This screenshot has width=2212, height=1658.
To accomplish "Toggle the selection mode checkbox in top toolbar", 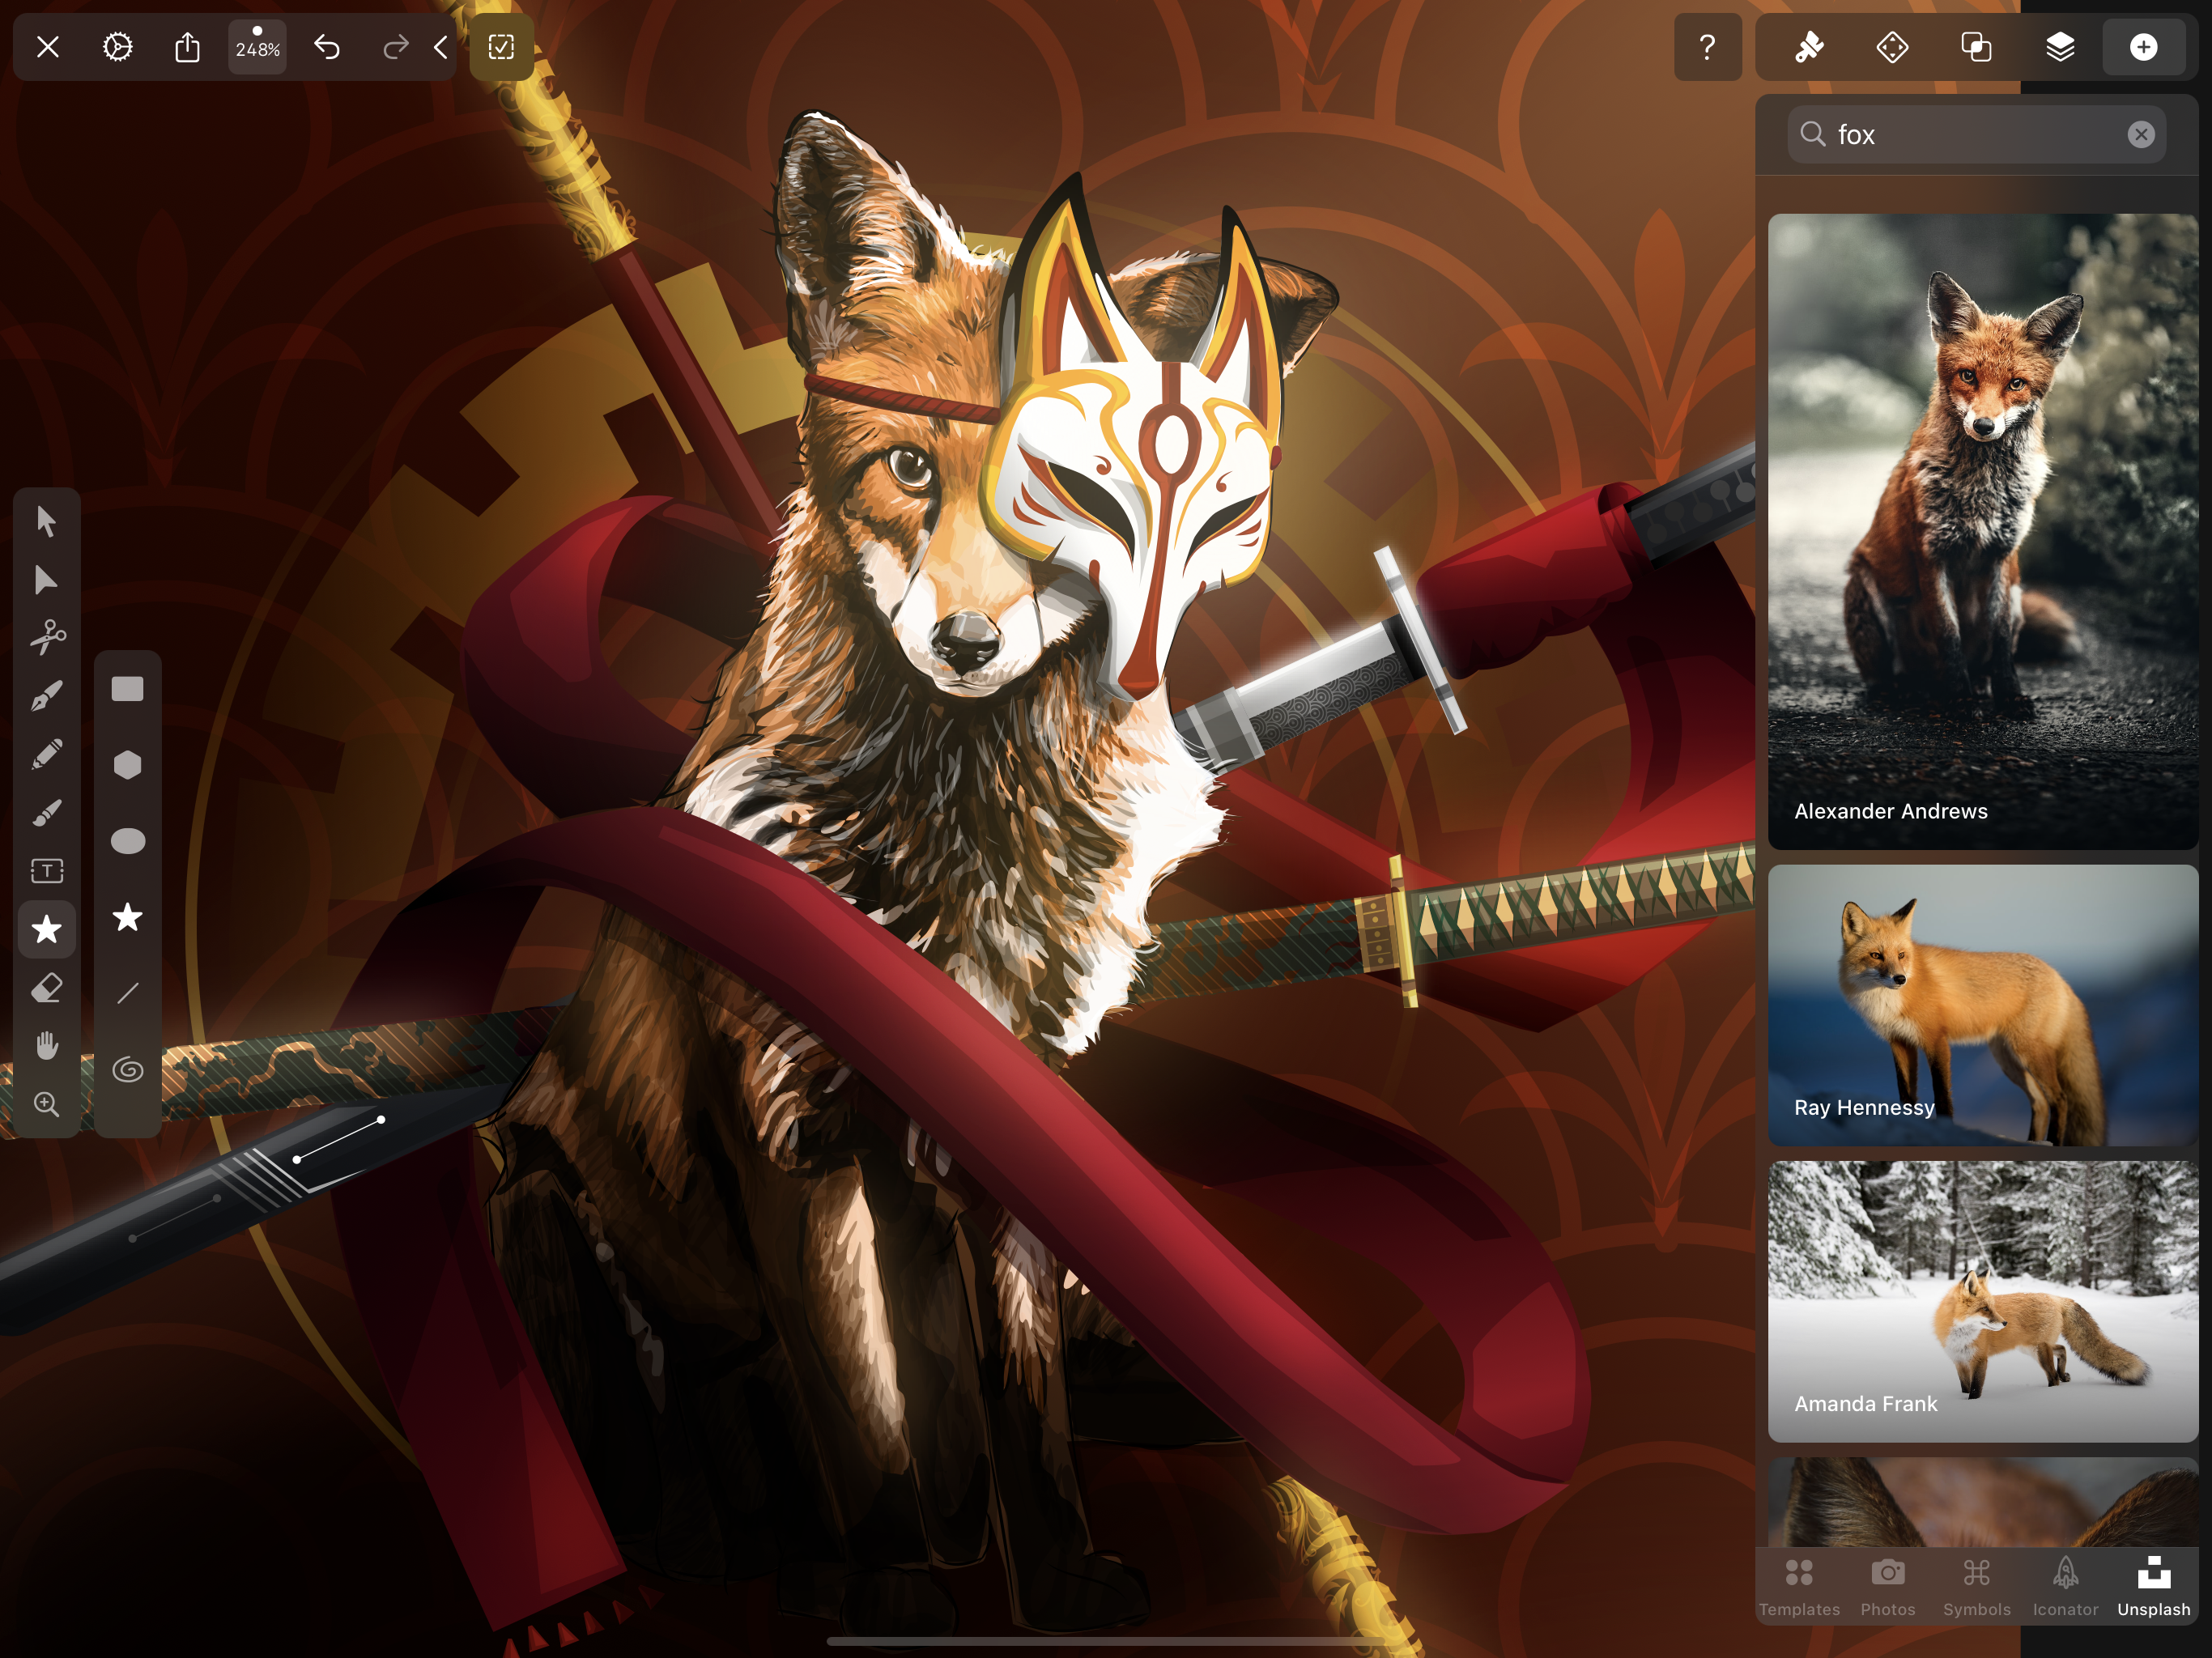I will 501,46.
